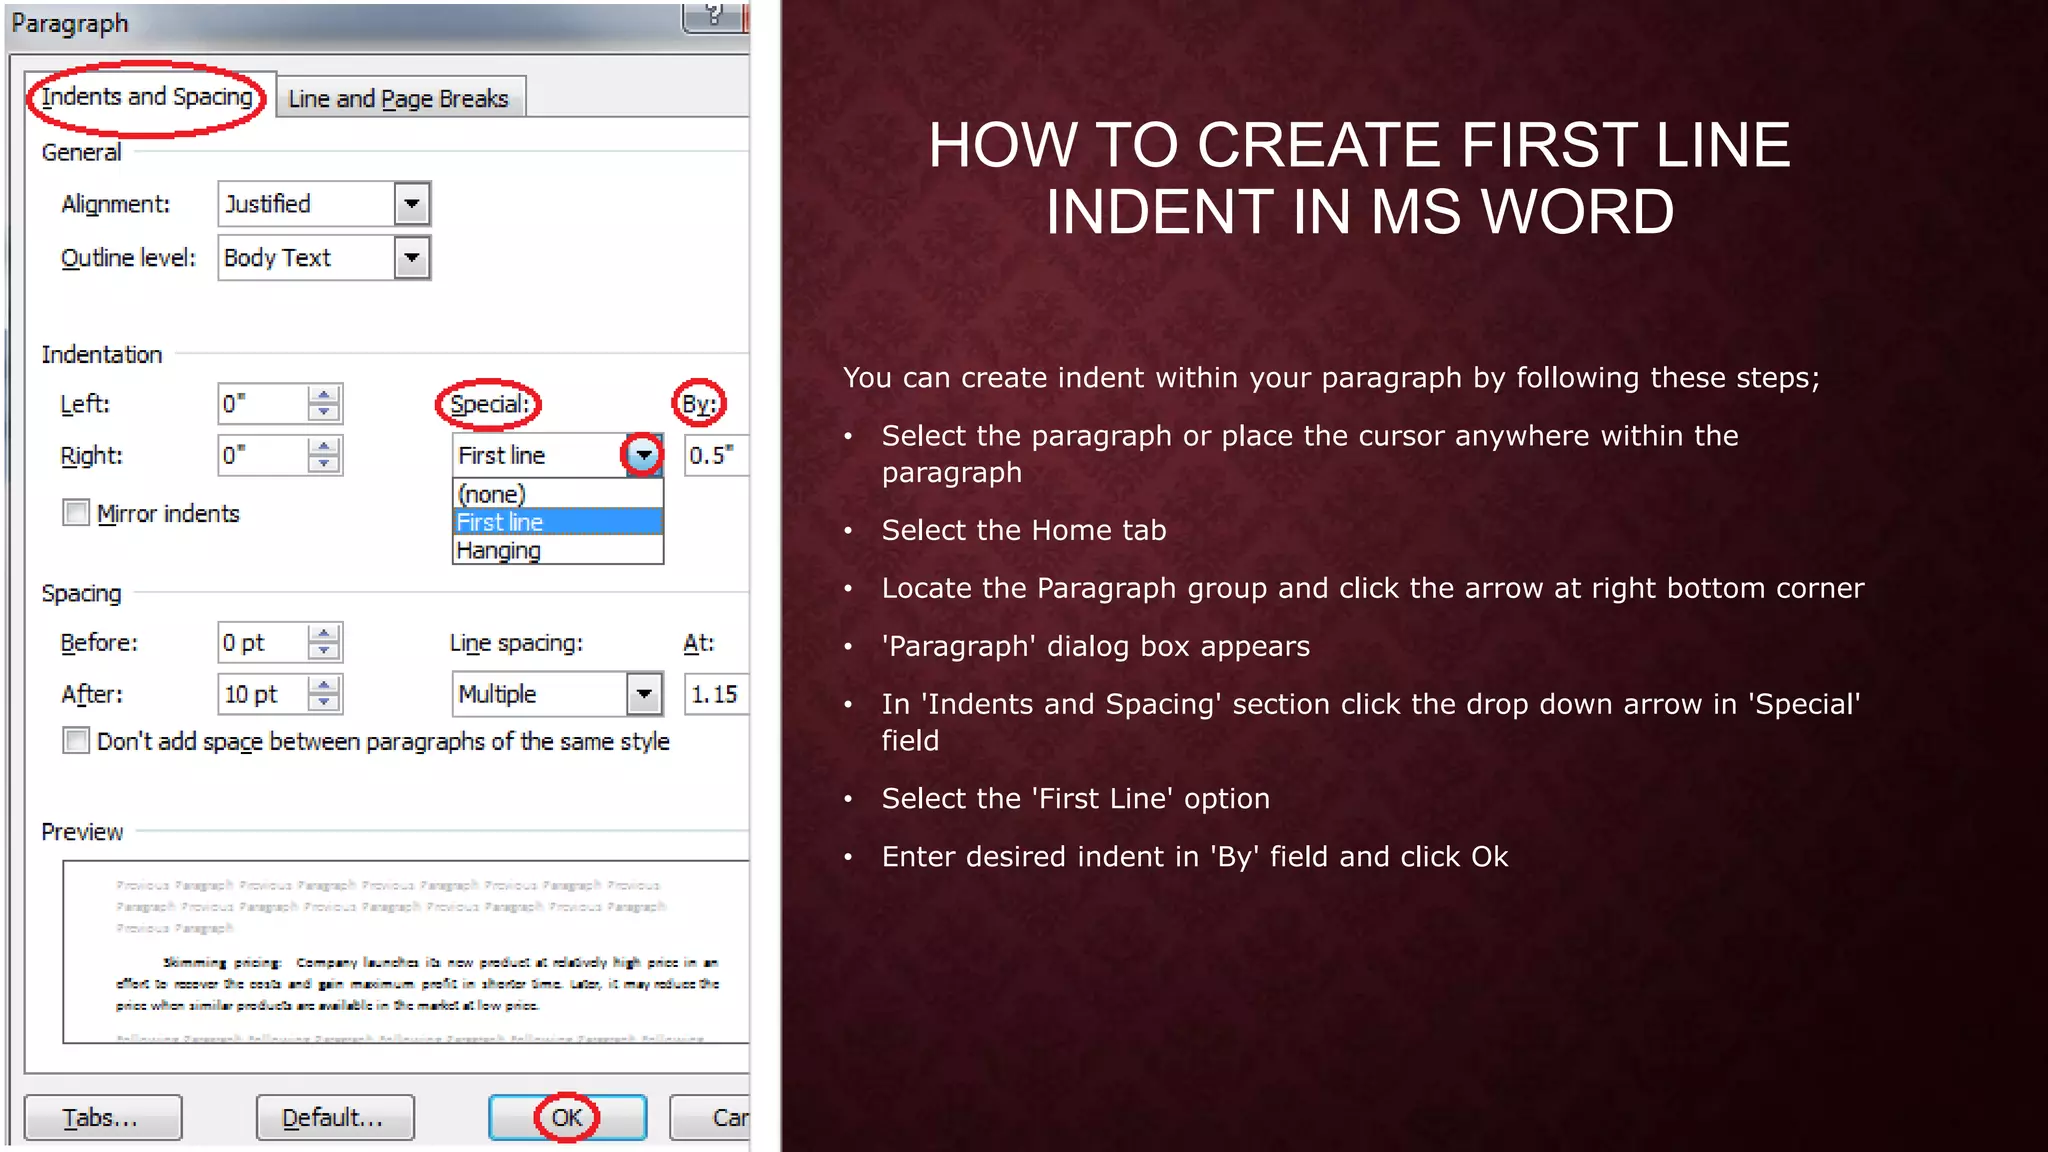Click the Right indentation input field
The height and width of the screenshot is (1152, 2048).
262,456
